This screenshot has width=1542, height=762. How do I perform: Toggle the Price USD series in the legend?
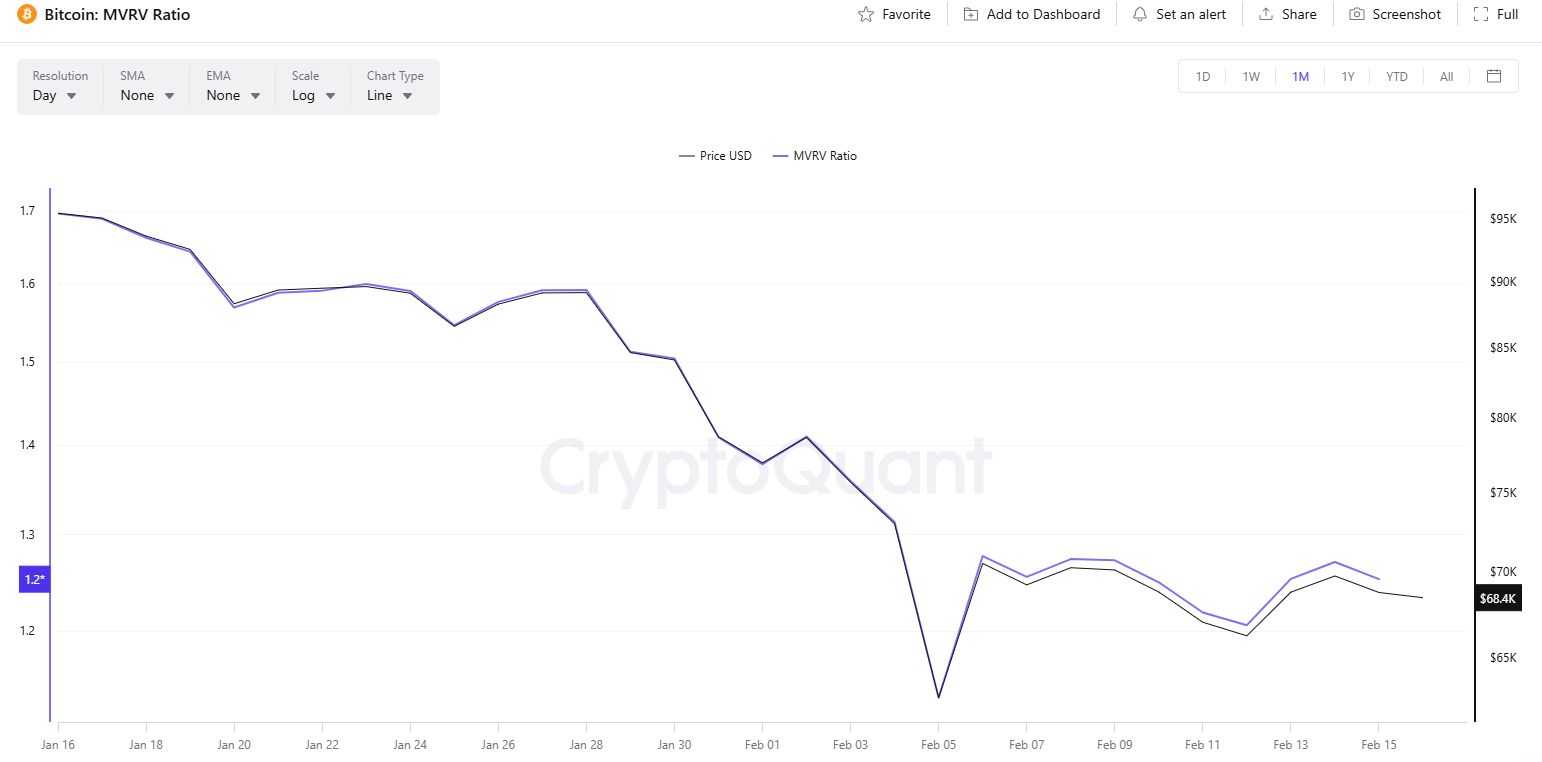[715, 155]
